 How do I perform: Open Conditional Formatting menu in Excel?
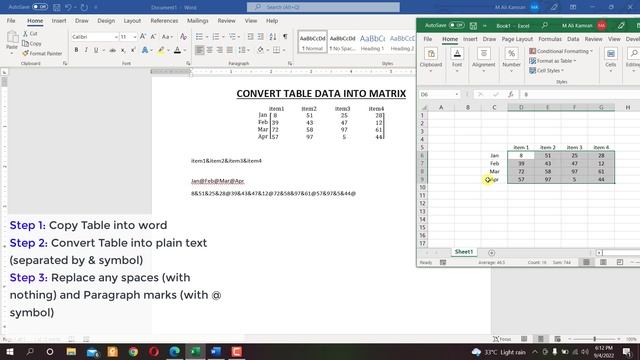pyautogui.click(x=560, y=51)
